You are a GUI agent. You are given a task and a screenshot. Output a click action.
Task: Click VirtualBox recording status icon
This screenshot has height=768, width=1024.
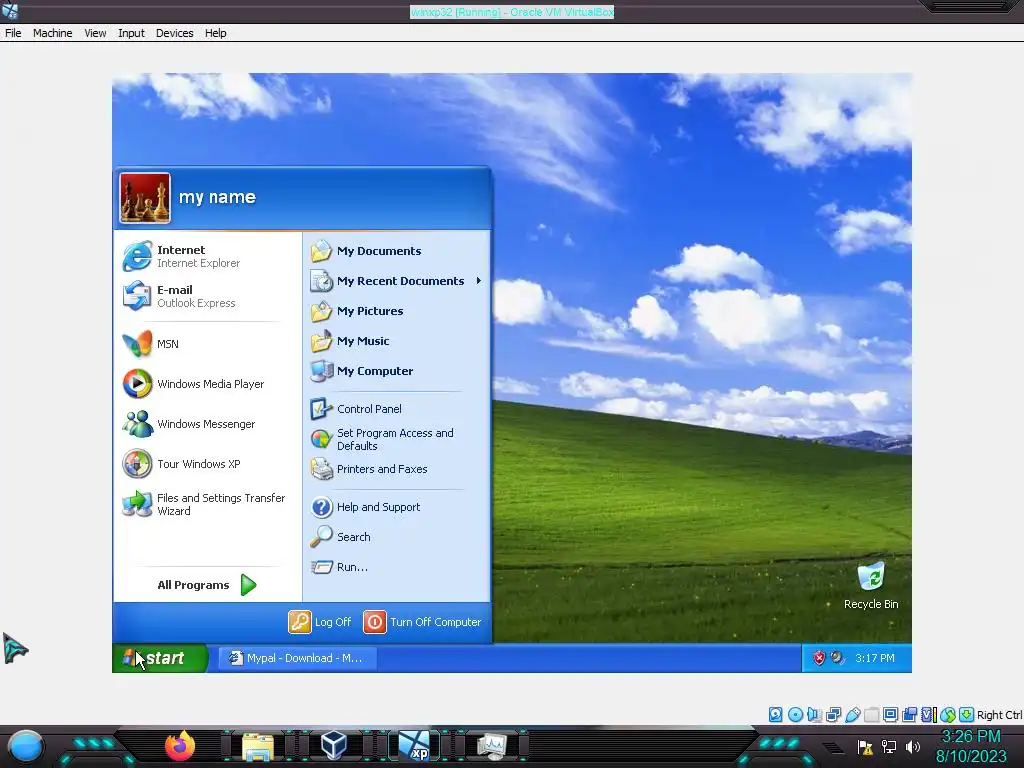coord(909,714)
